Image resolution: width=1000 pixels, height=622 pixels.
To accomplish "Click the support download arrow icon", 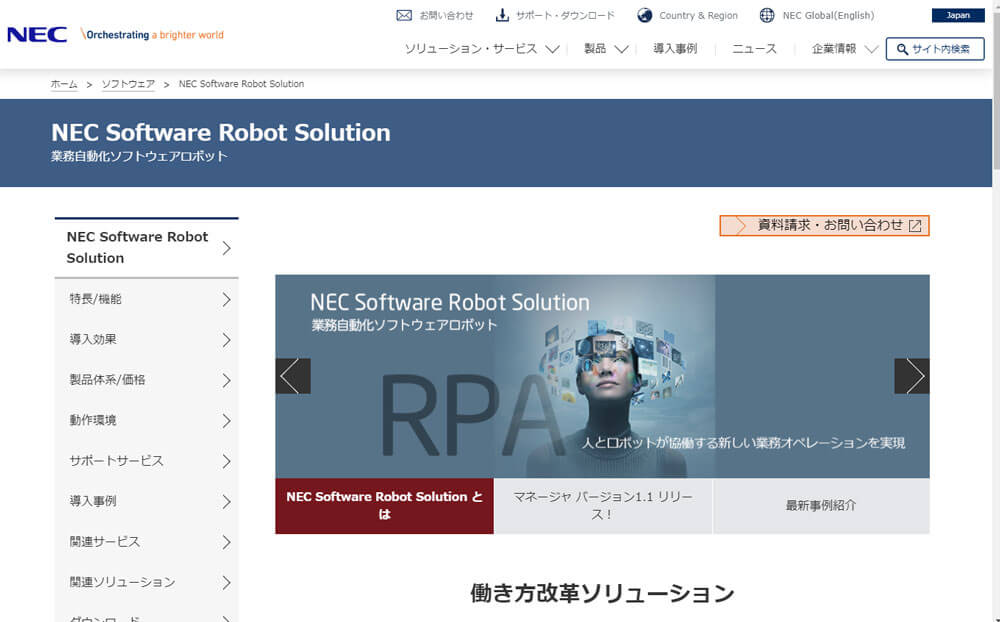I will pos(502,15).
